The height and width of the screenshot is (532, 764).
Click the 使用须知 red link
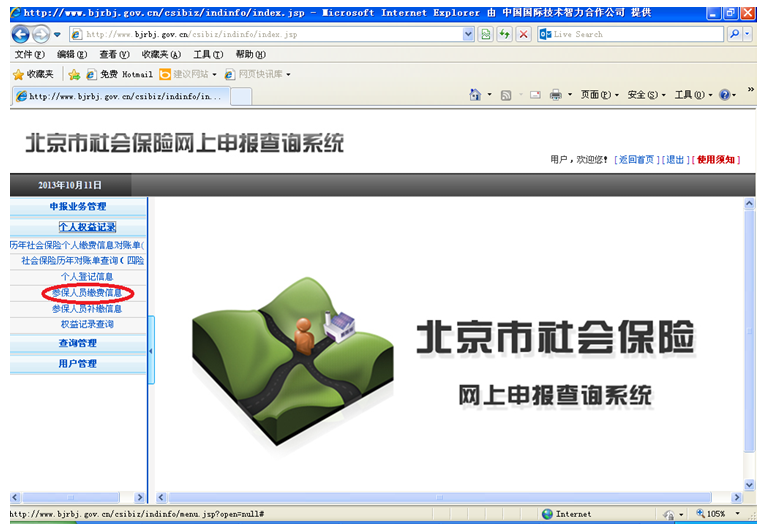click(716, 160)
